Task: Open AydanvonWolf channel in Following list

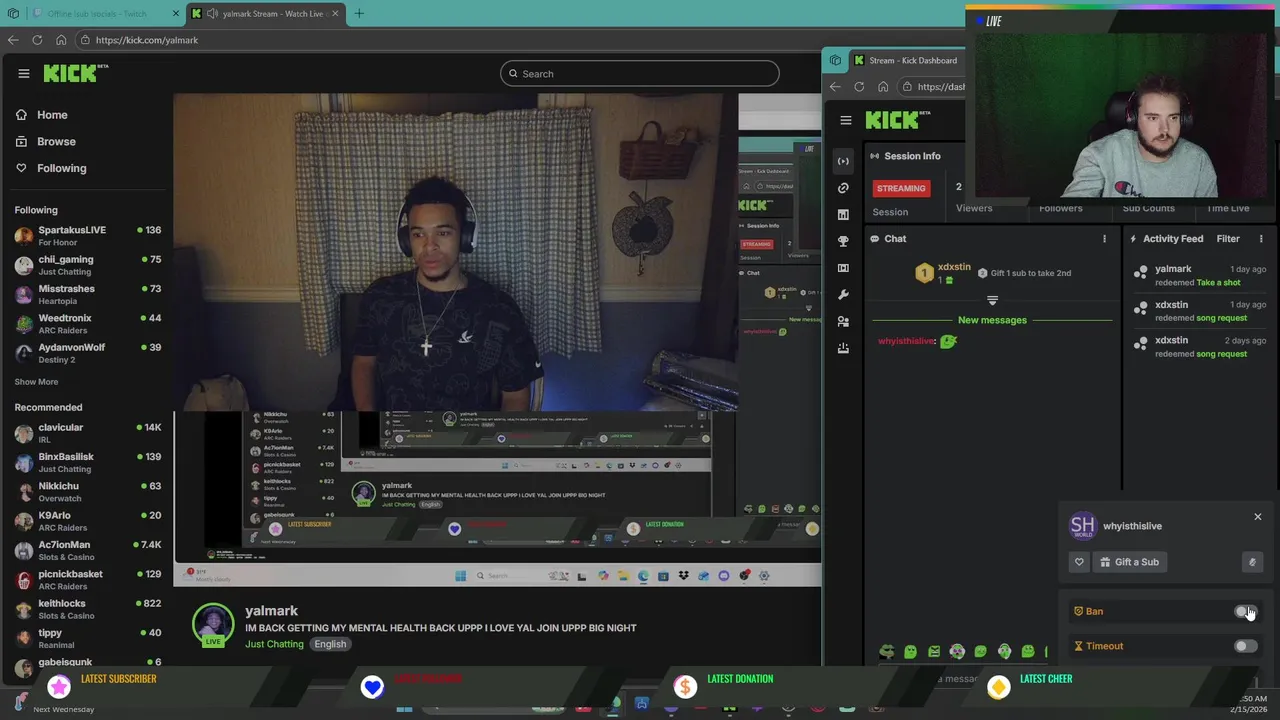Action: point(88,353)
